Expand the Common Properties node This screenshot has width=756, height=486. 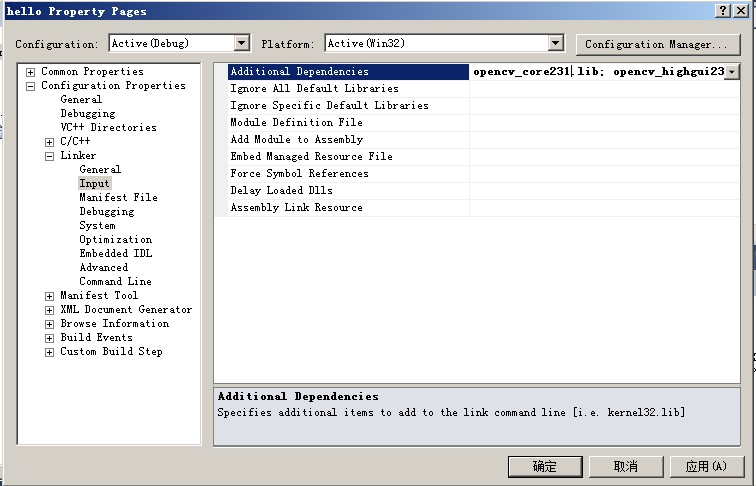coord(30,72)
